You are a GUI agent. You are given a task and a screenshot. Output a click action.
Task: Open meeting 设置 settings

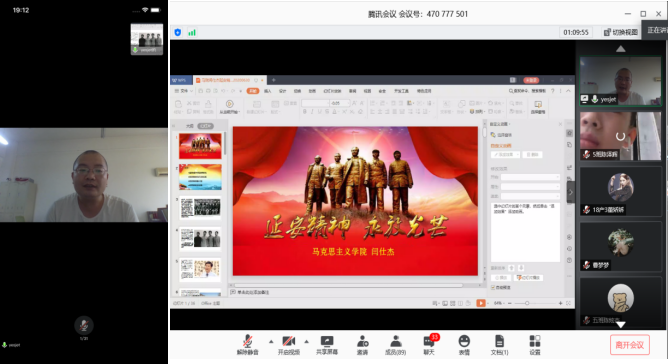click(x=535, y=345)
